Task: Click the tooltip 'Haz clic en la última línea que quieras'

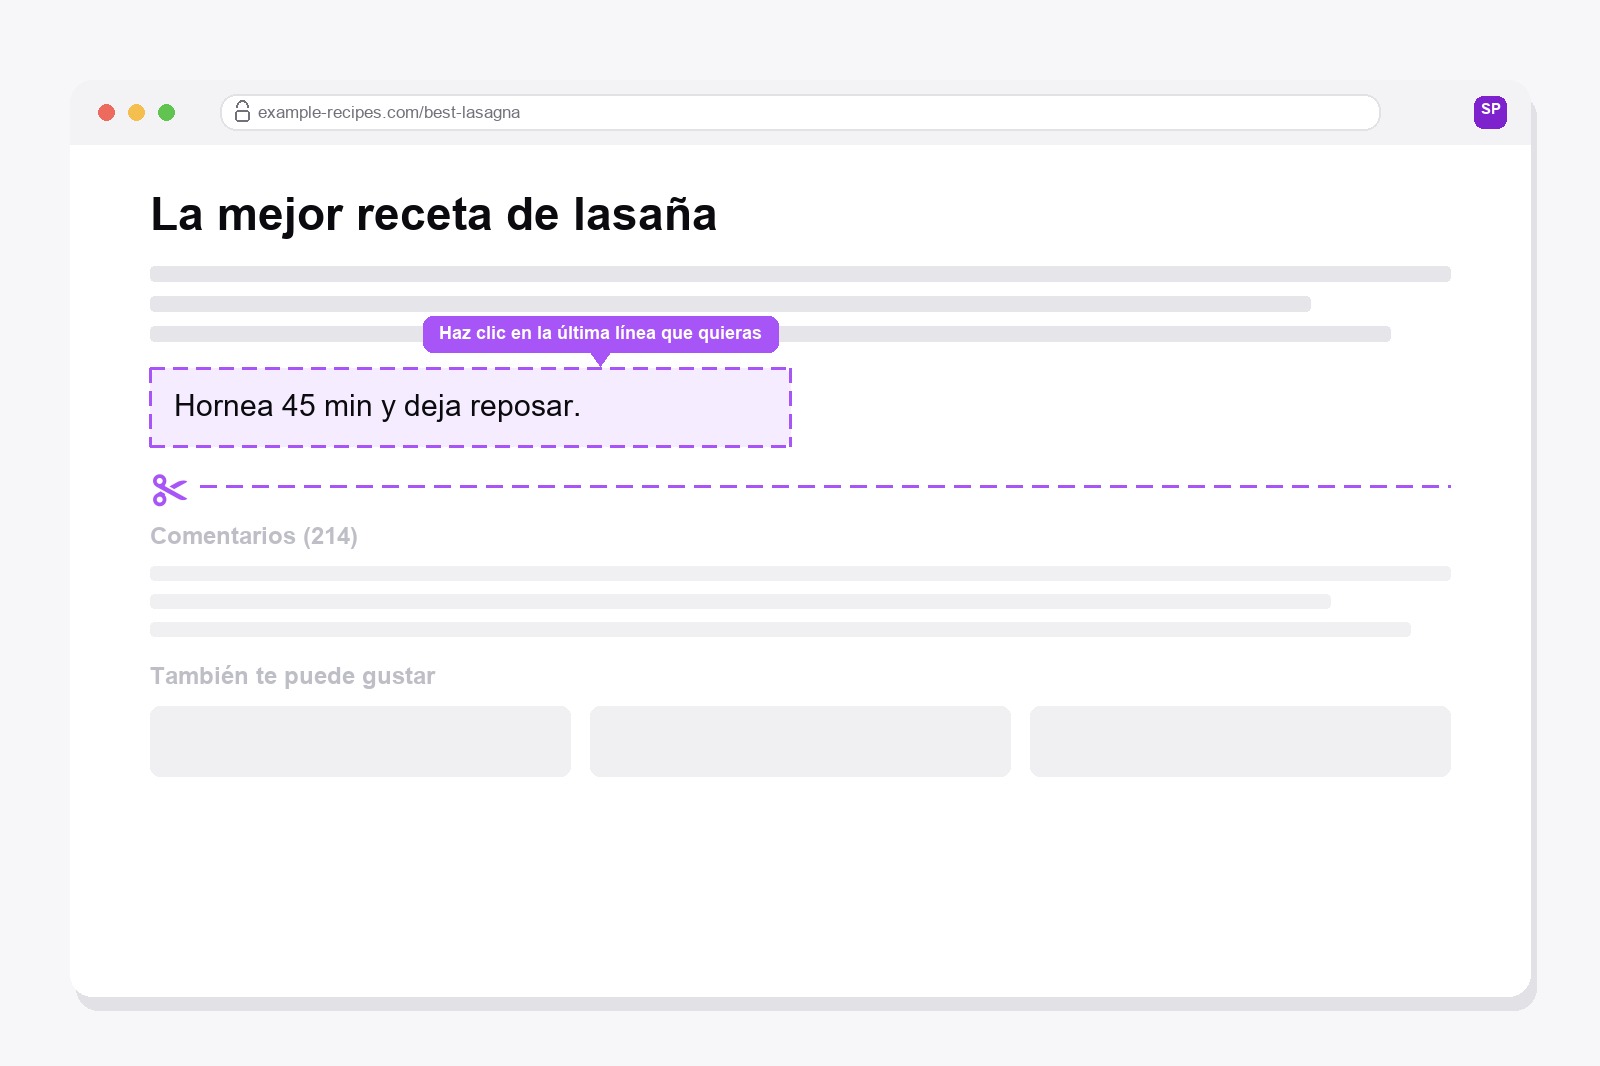Action: point(600,334)
